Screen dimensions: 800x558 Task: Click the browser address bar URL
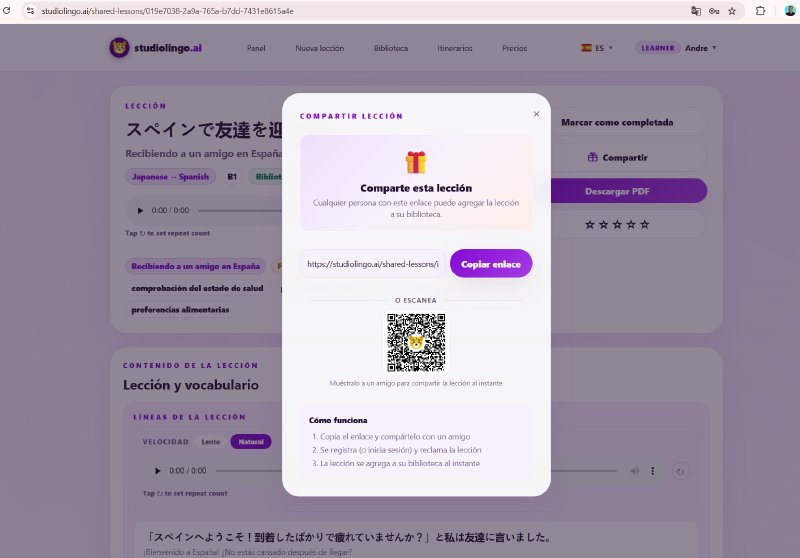(167, 11)
